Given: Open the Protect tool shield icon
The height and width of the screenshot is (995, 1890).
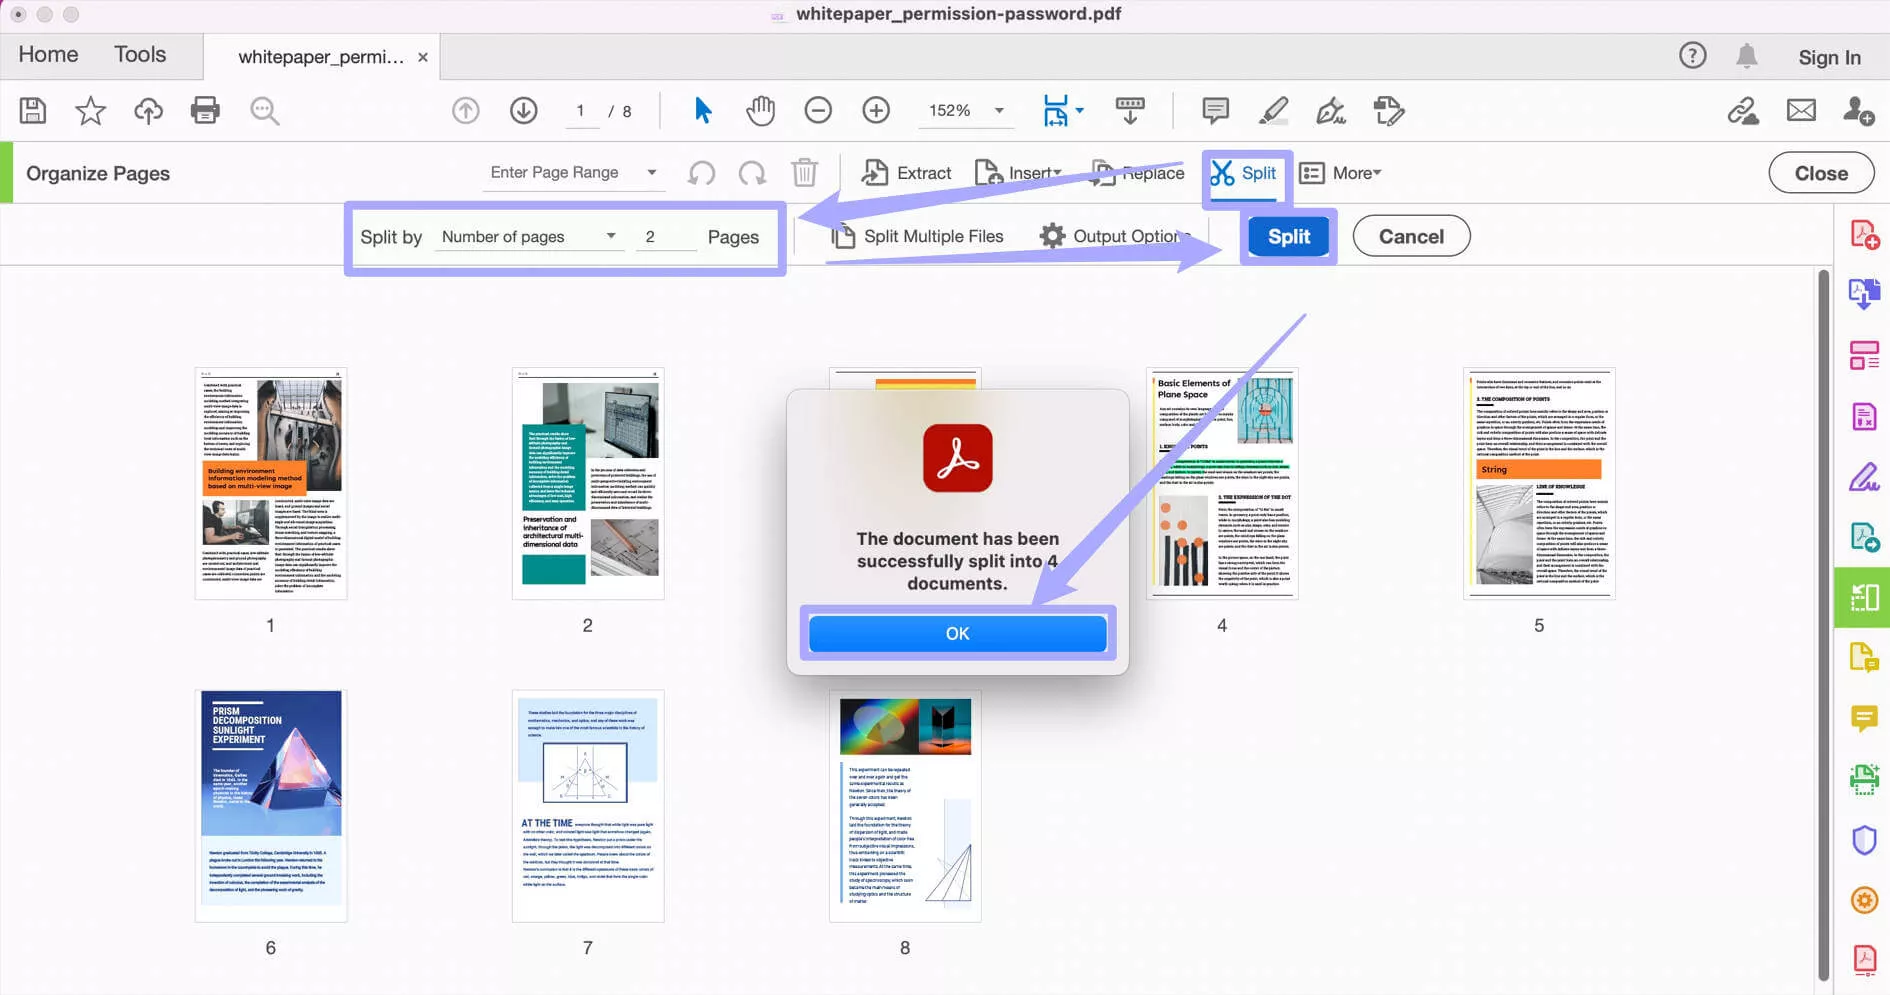Looking at the screenshot, I should coord(1864,840).
